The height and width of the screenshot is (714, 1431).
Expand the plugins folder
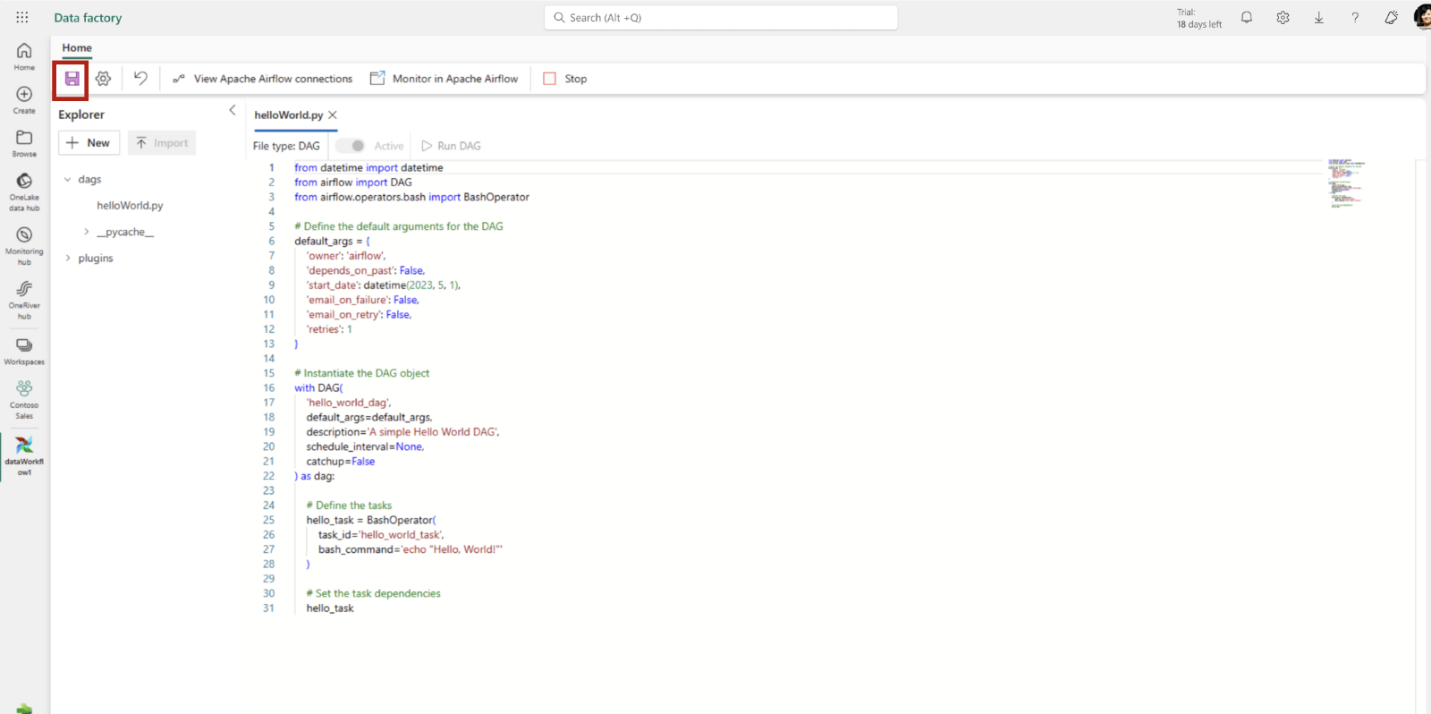[67, 258]
